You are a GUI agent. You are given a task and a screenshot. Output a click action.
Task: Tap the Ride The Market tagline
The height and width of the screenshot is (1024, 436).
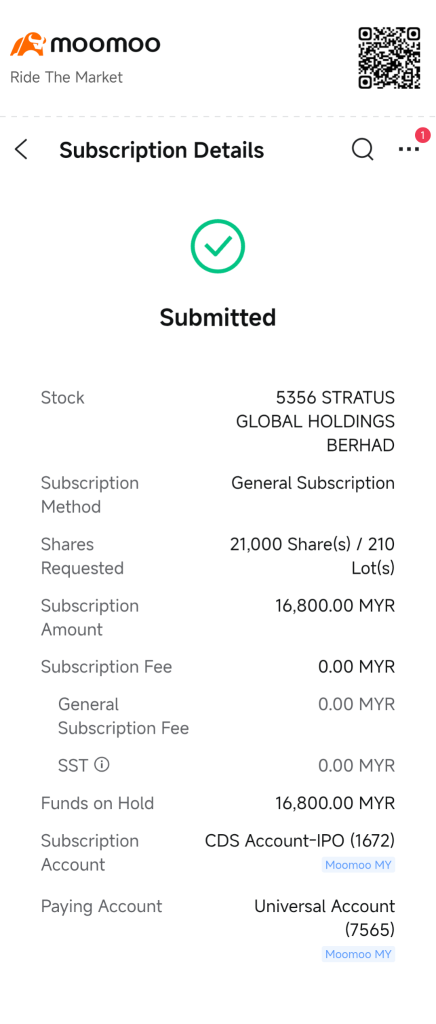[67, 77]
